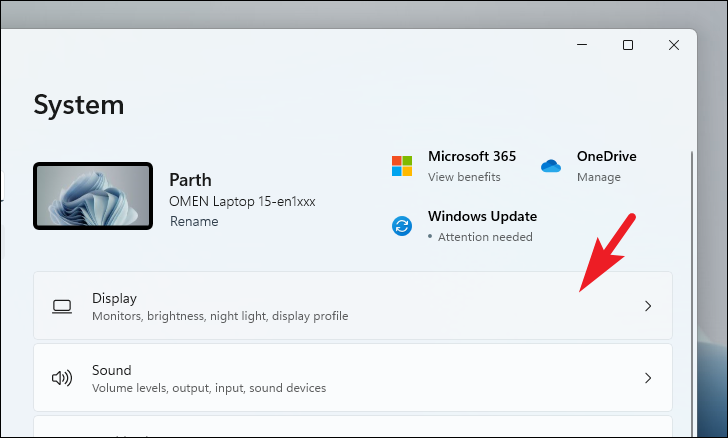Rename the OMEN laptop
The image size is (728, 438).
point(194,221)
